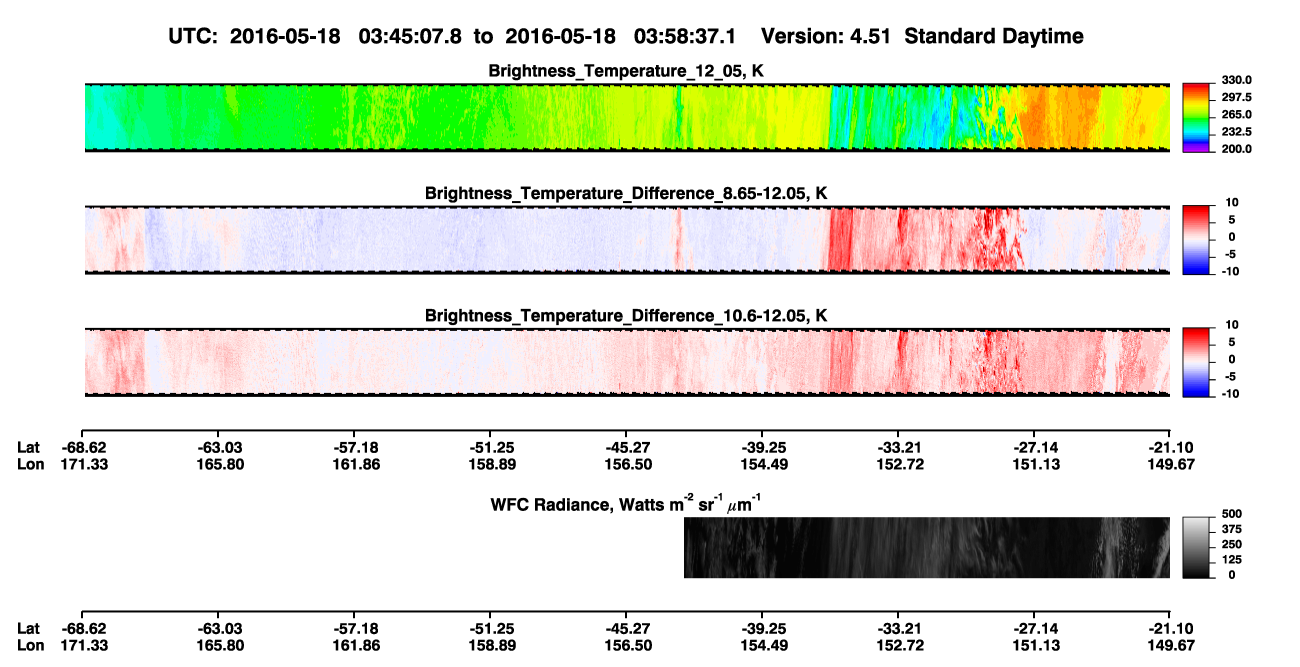Click the 330.0 colorbar label

pyautogui.click(x=1237, y=80)
